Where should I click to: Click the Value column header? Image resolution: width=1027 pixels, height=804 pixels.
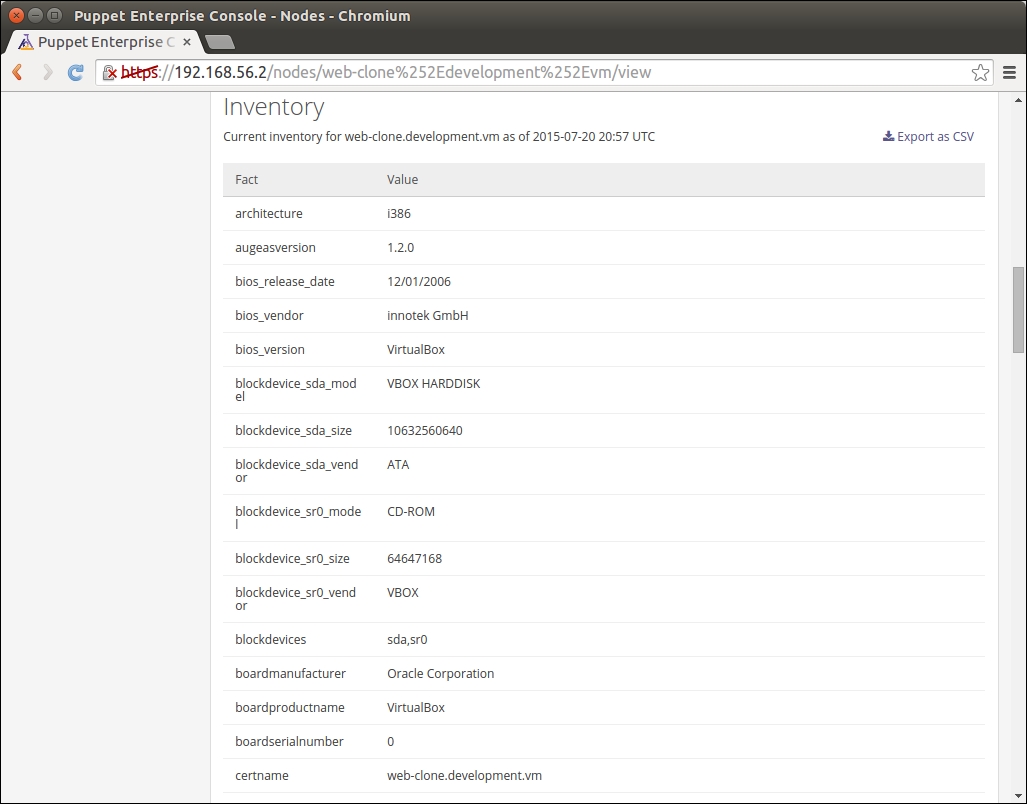coord(402,180)
